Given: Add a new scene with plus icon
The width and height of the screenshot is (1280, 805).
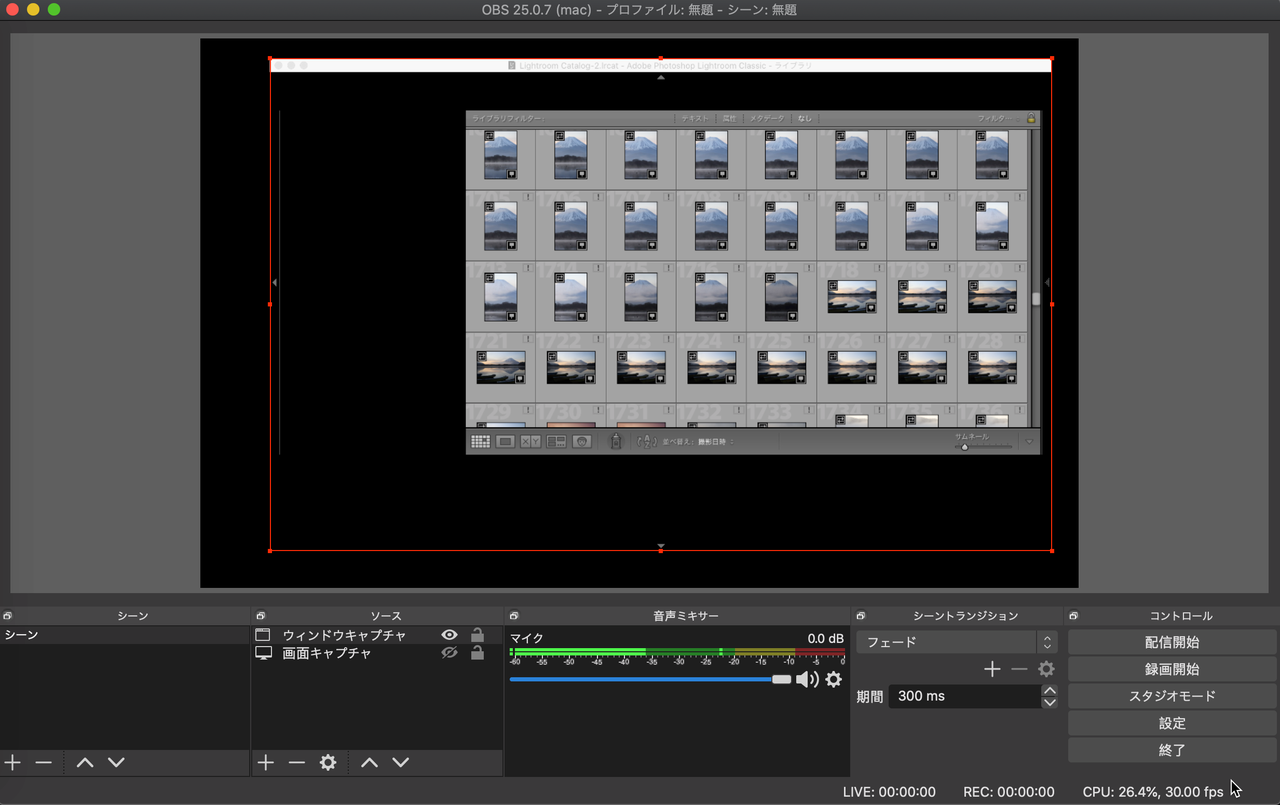Looking at the screenshot, I should tap(12, 762).
